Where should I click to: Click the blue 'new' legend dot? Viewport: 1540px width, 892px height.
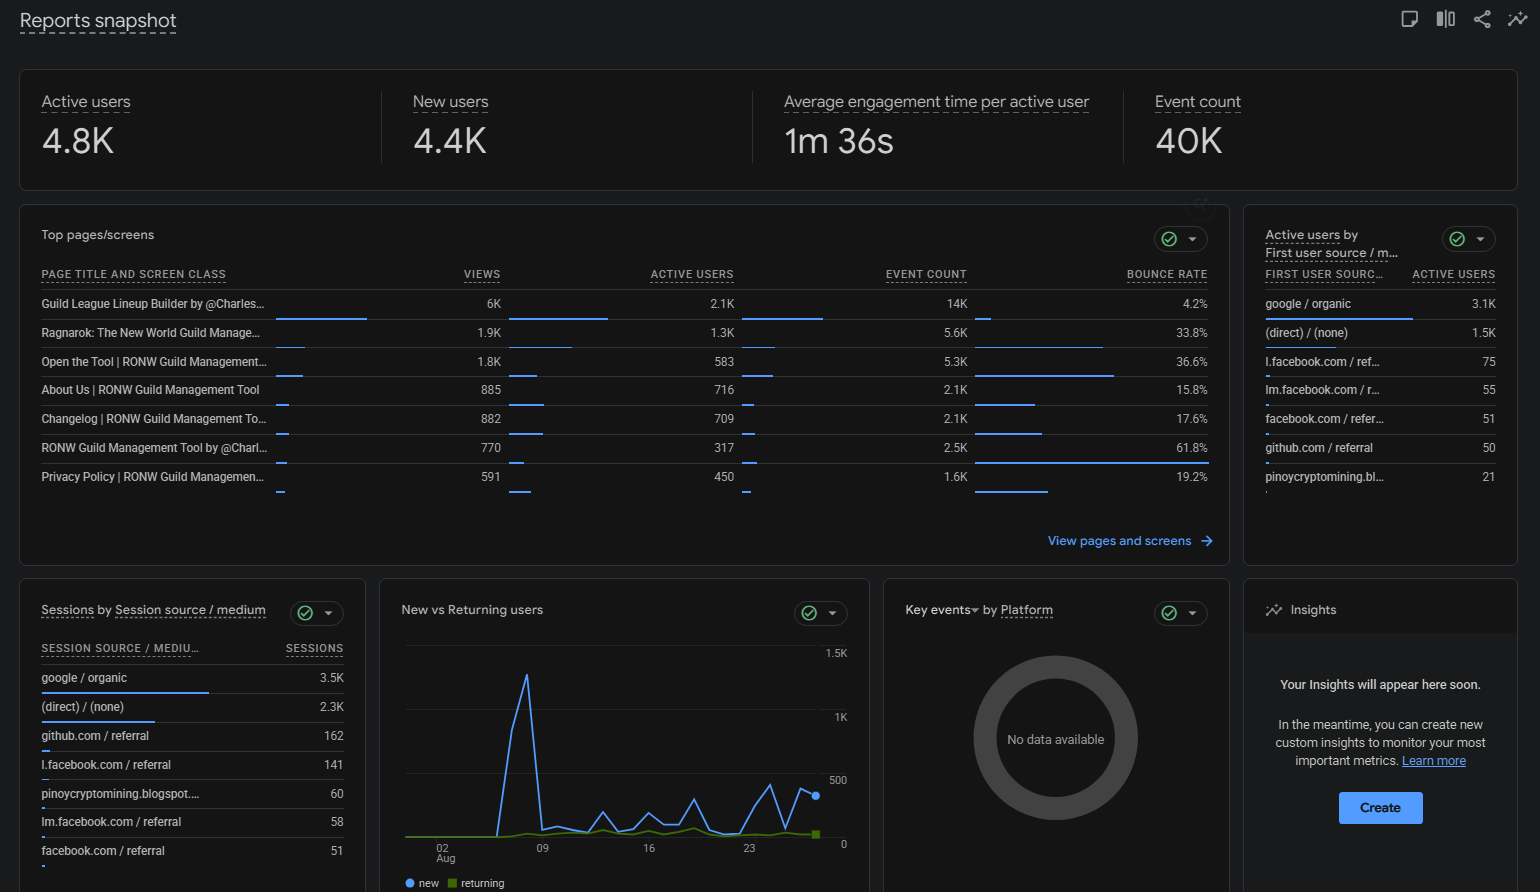[x=410, y=883]
